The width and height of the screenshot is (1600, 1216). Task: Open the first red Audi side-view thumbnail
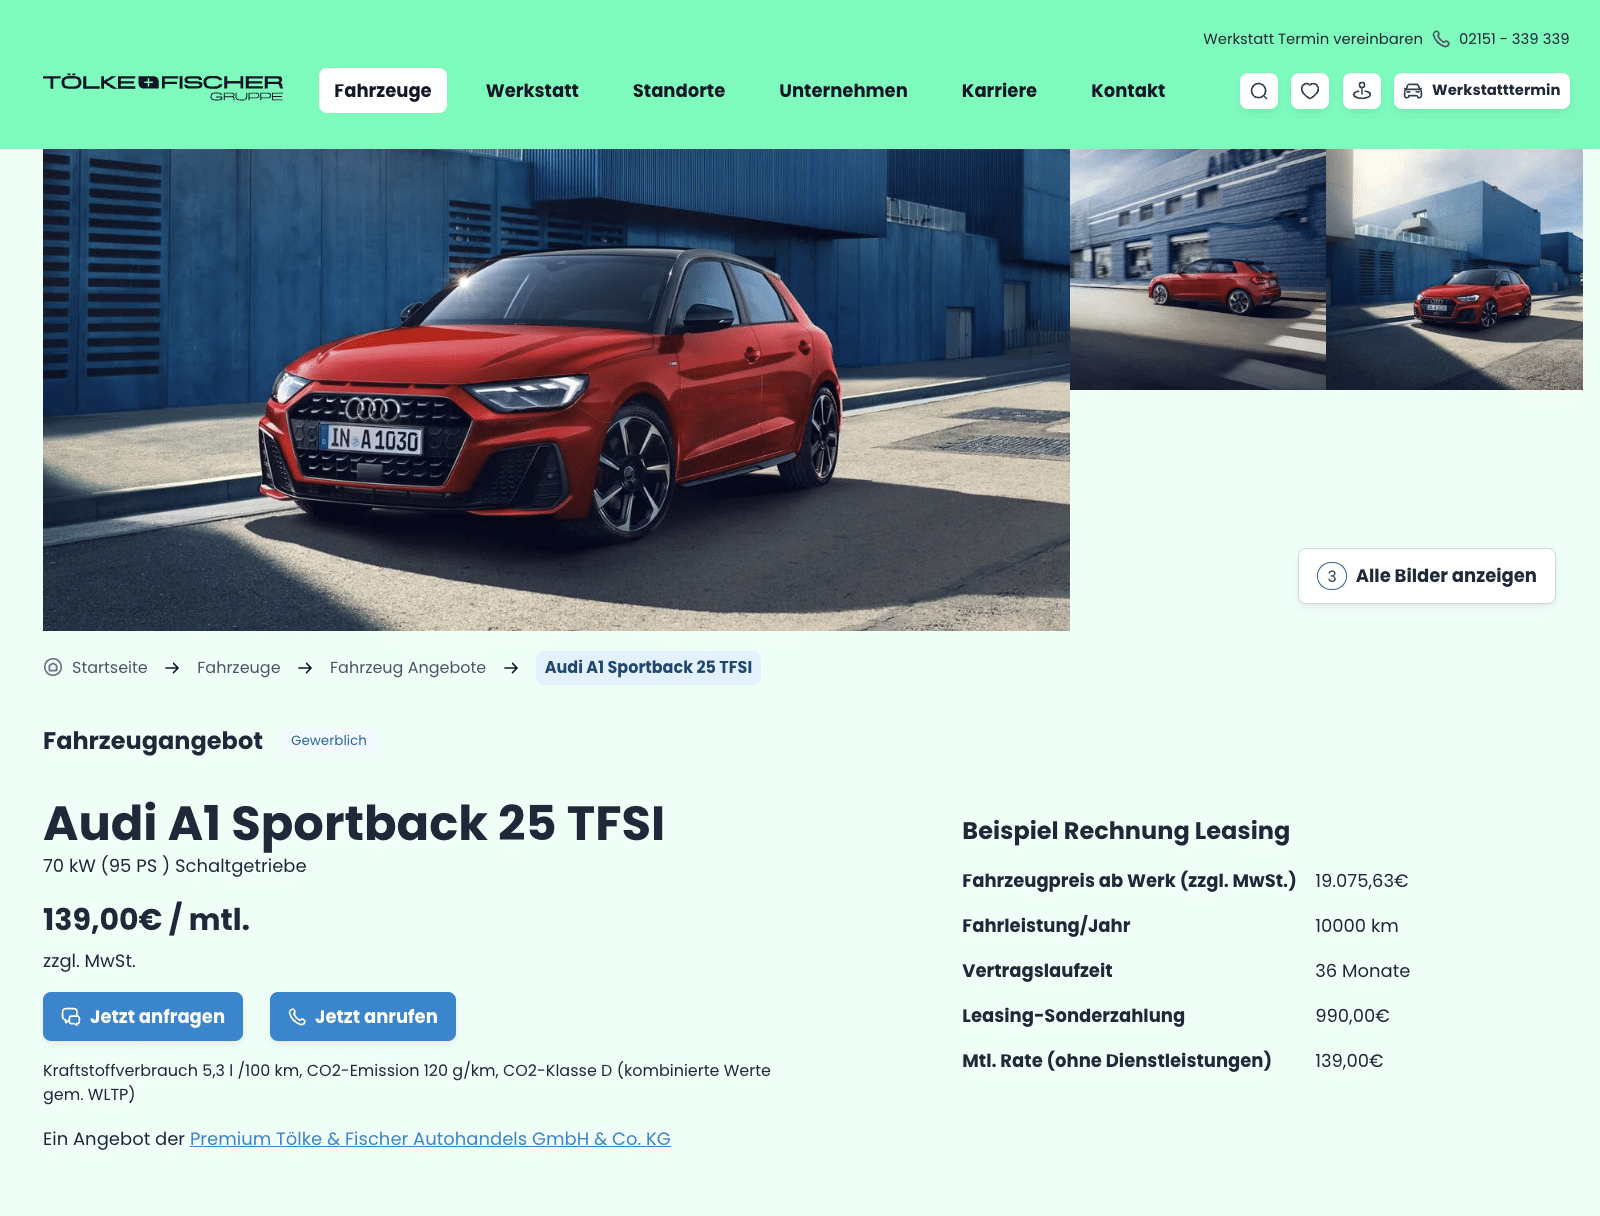[x=1198, y=269]
